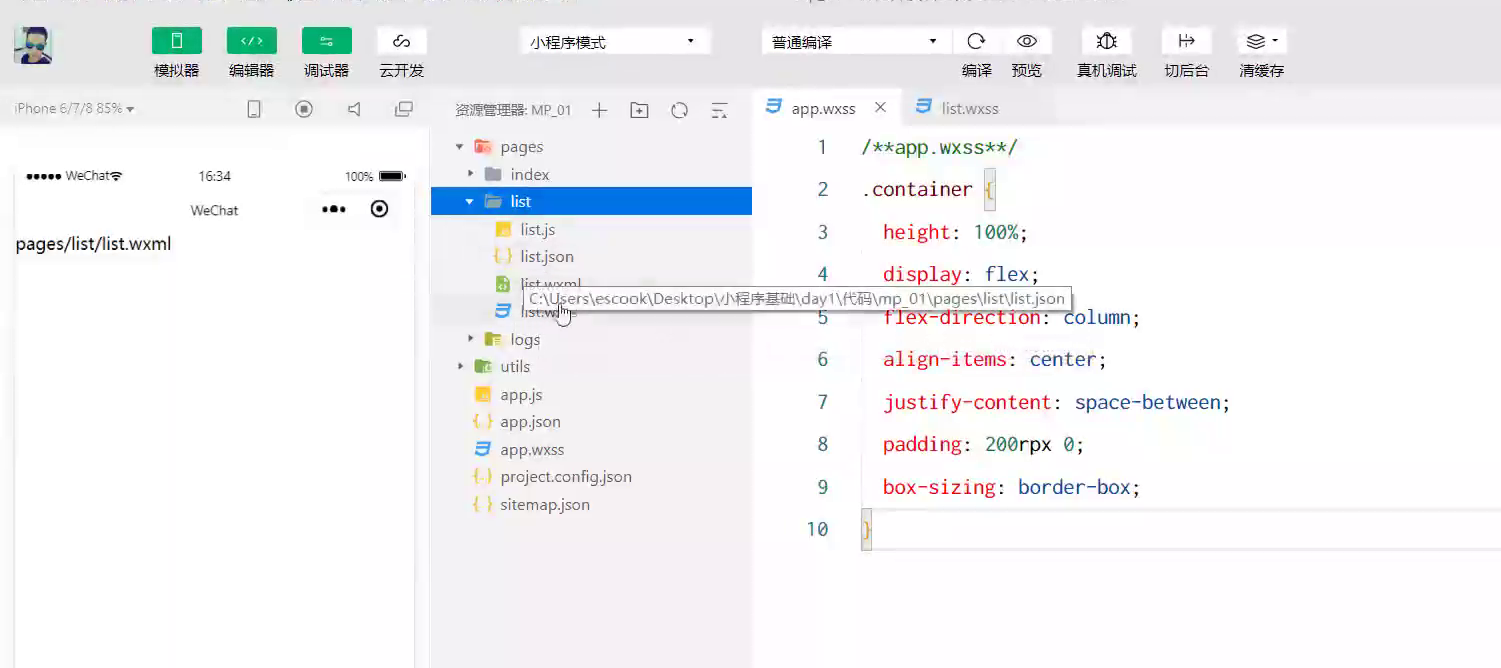Click the 资源管理器: MP_01 header label
Screen dimensions: 1501x668
coord(513,110)
